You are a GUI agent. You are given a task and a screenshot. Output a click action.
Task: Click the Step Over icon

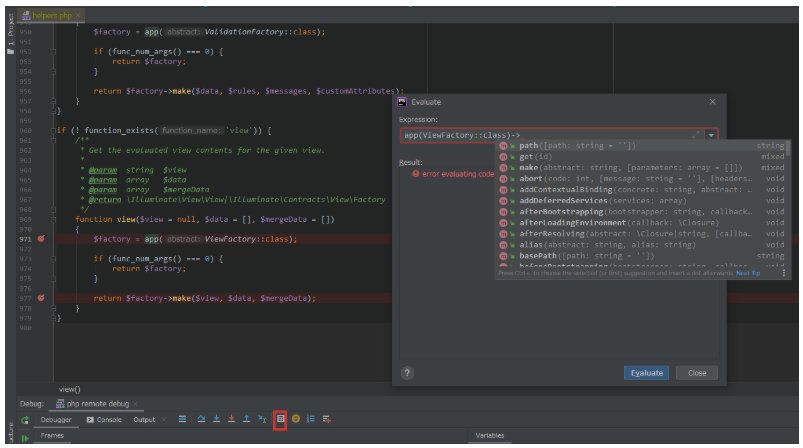point(201,419)
